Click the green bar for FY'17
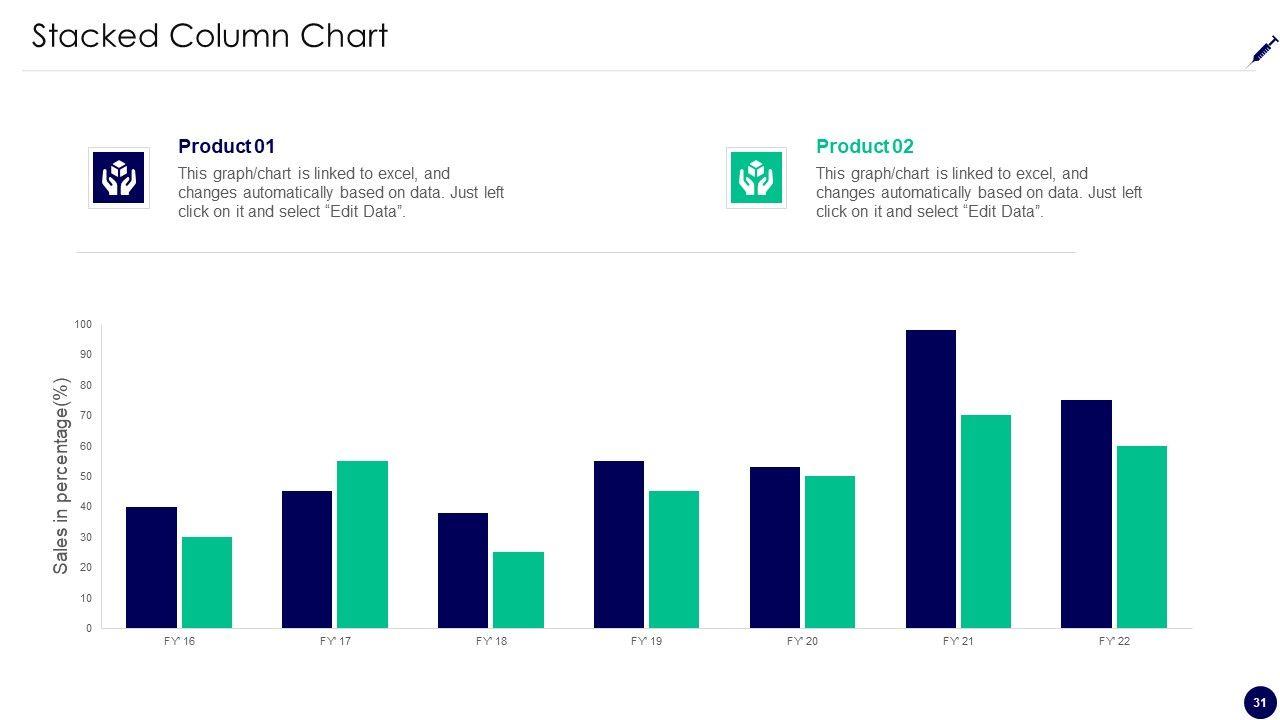Image resolution: width=1280 pixels, height=720 pixels. [362, 544]
